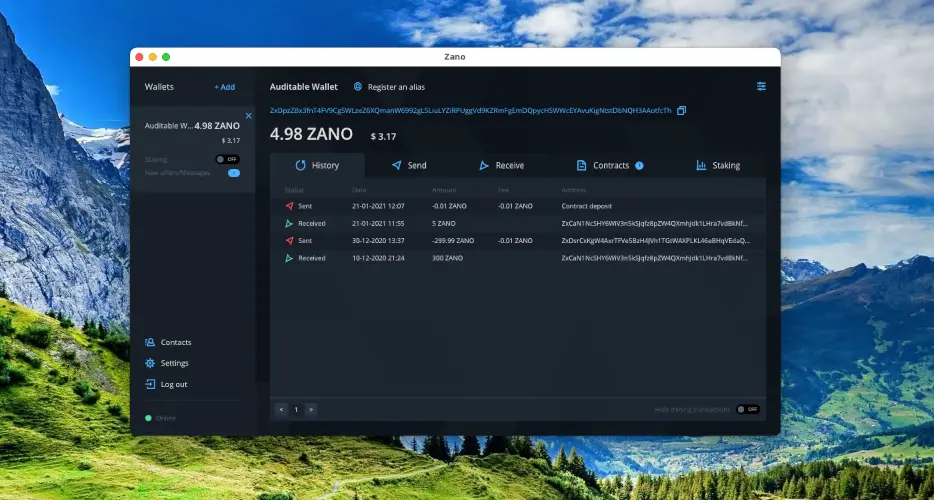The image size is (934, 500).
Task: Click the Log out door icon in sidebar
Action: tap(150, 384)
